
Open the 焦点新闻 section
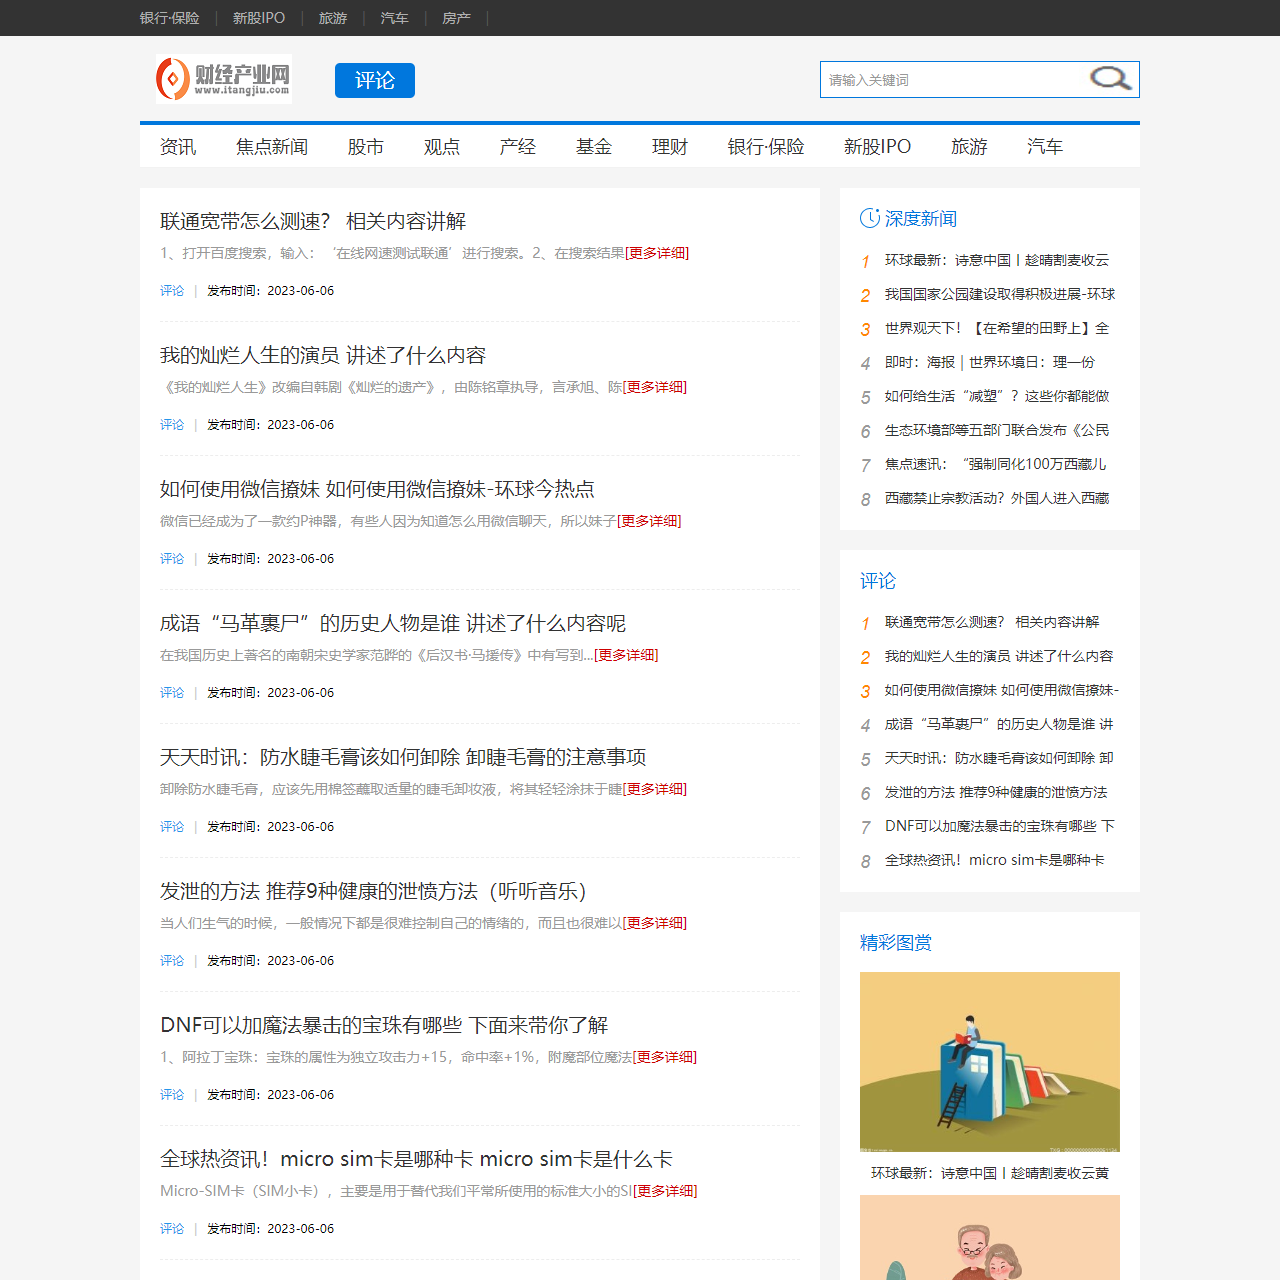pos(272,146)
